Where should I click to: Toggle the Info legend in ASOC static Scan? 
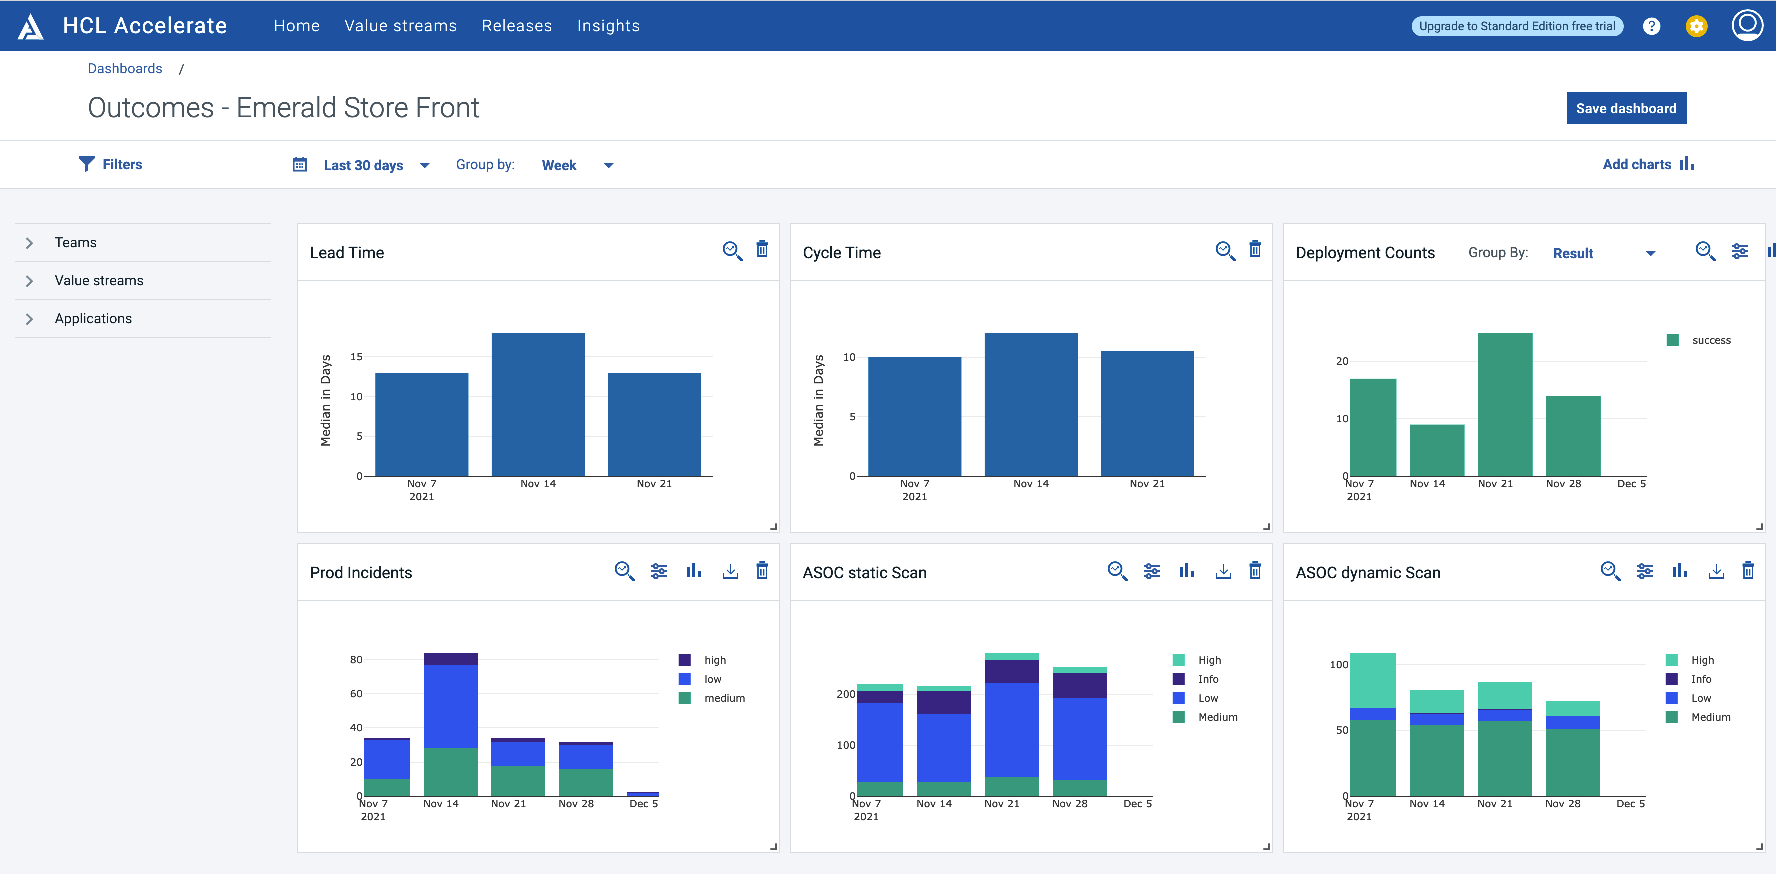pos(1196,679)
